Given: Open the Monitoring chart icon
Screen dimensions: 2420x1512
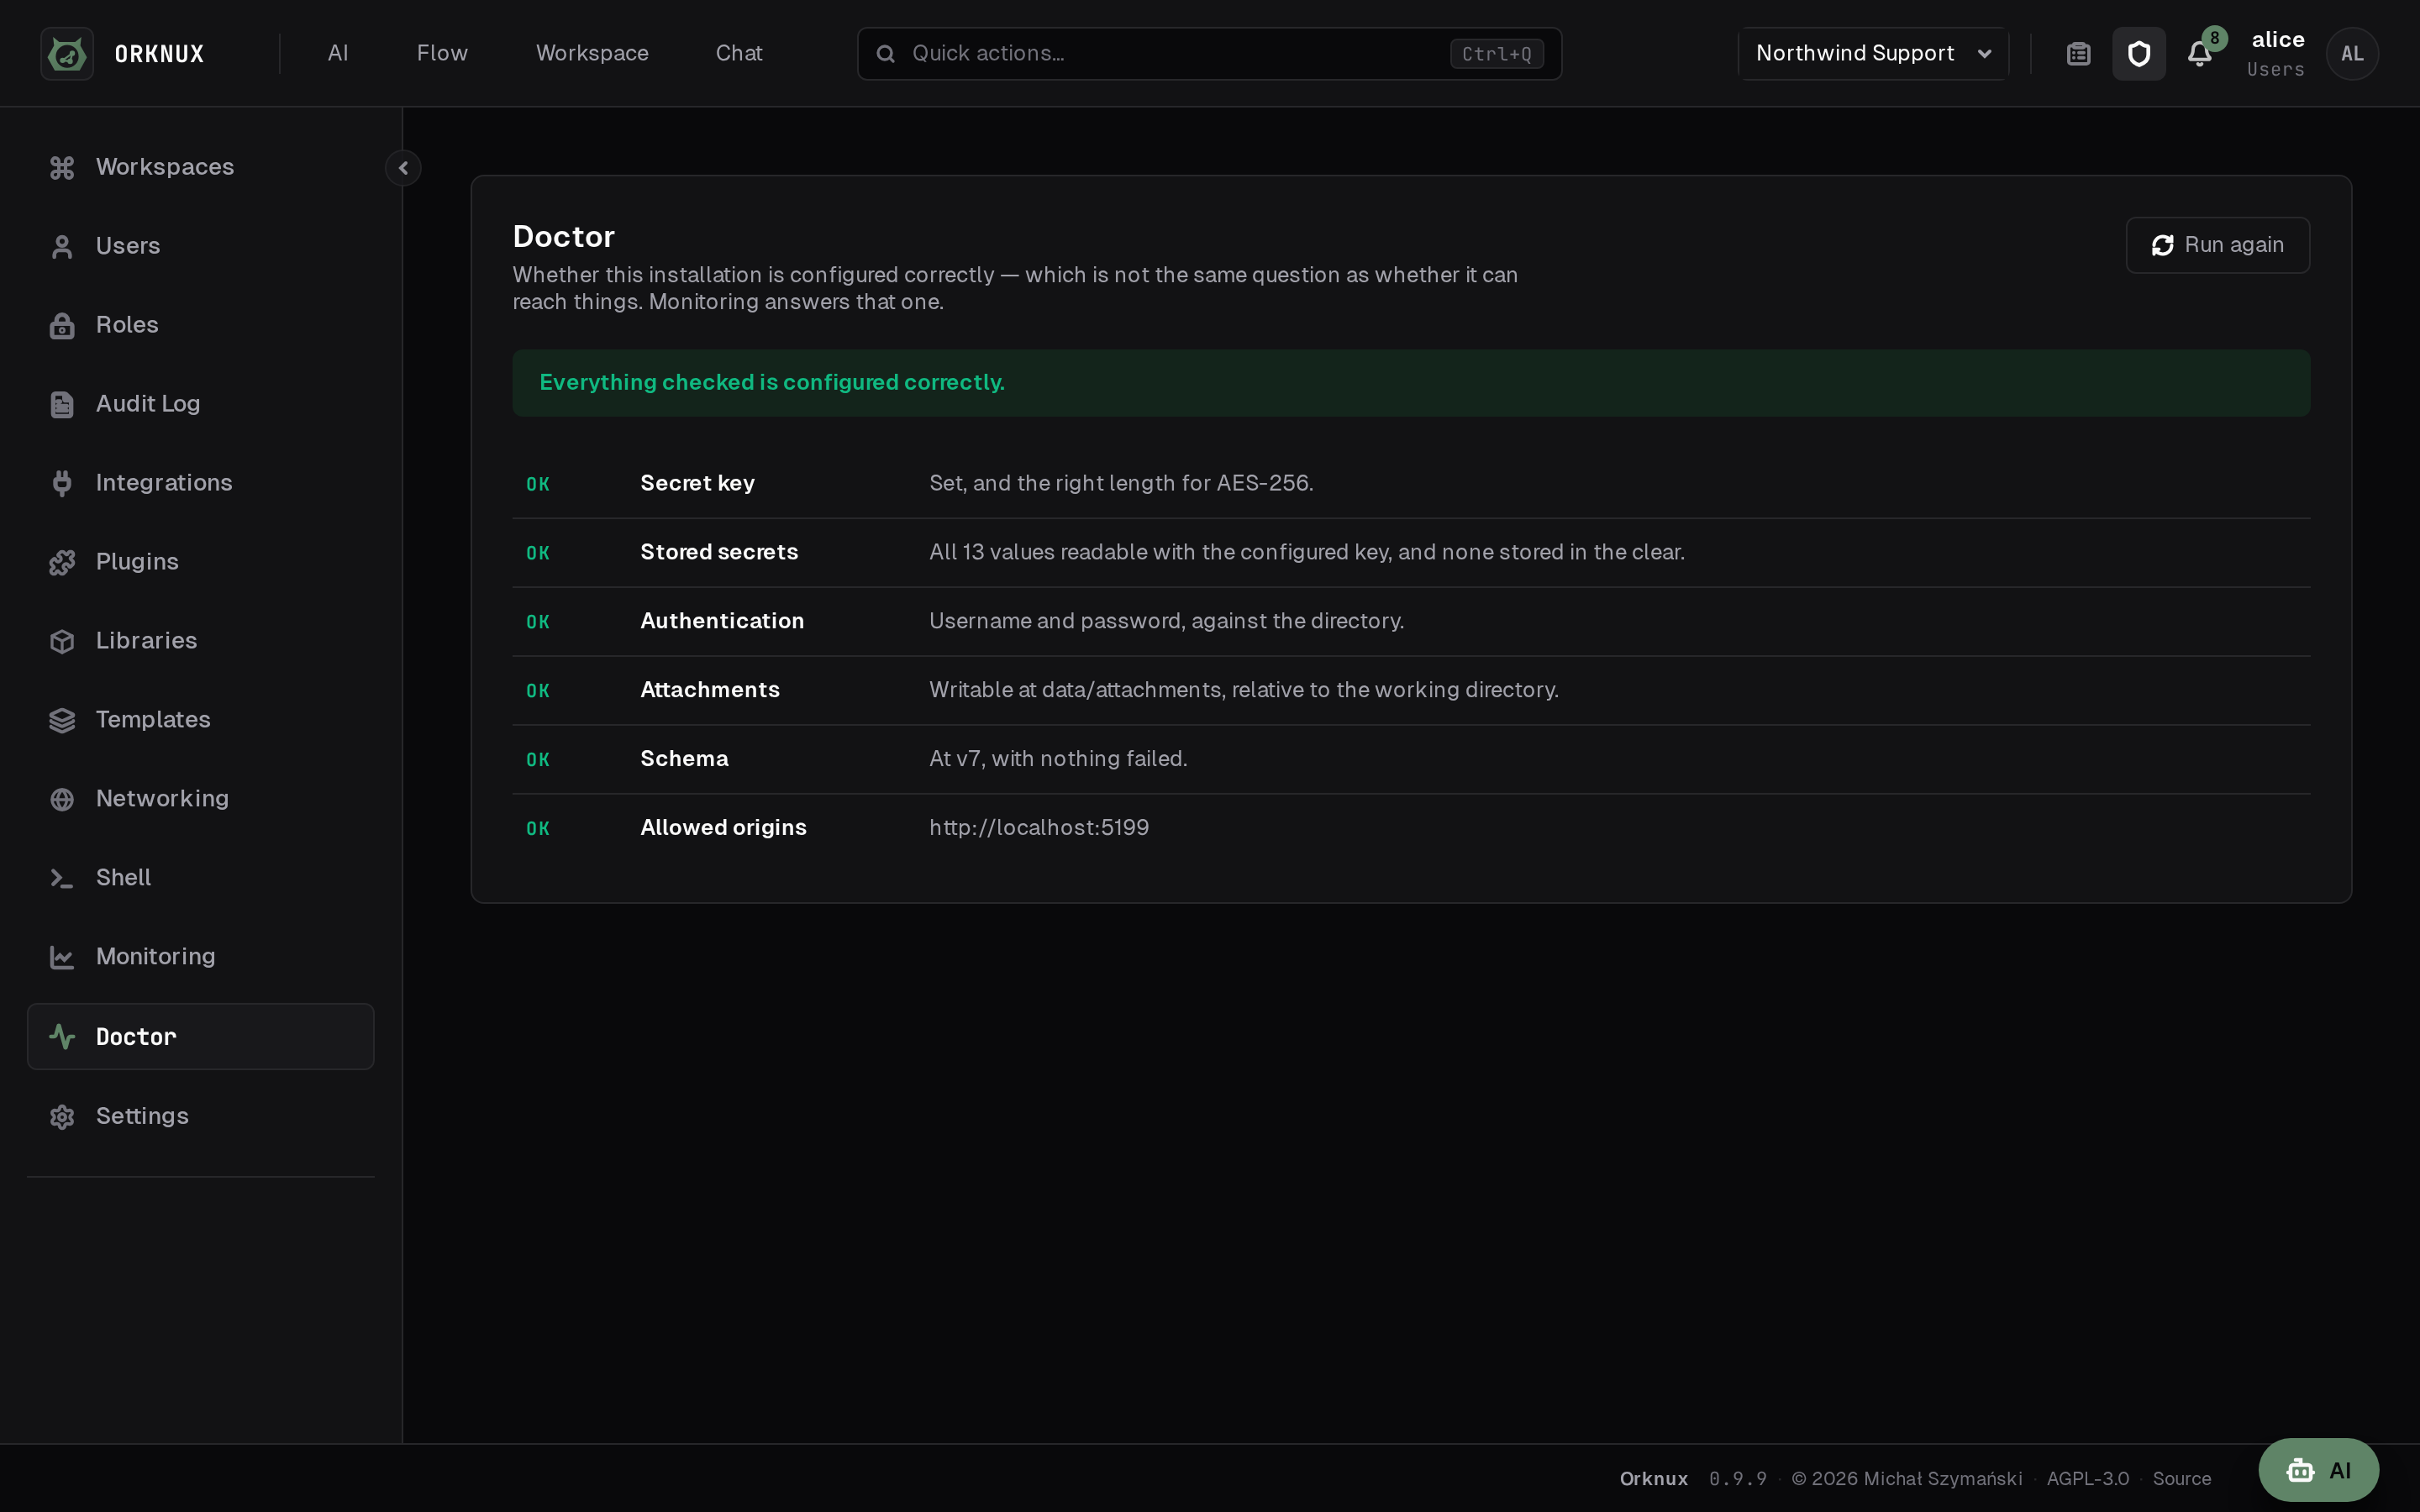Looking at the screenshot, I should pyautogui.click(x=62, y=957).
